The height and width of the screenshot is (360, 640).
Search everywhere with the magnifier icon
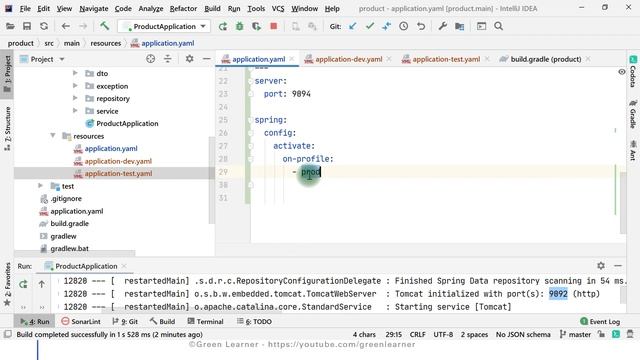[498, 27]
